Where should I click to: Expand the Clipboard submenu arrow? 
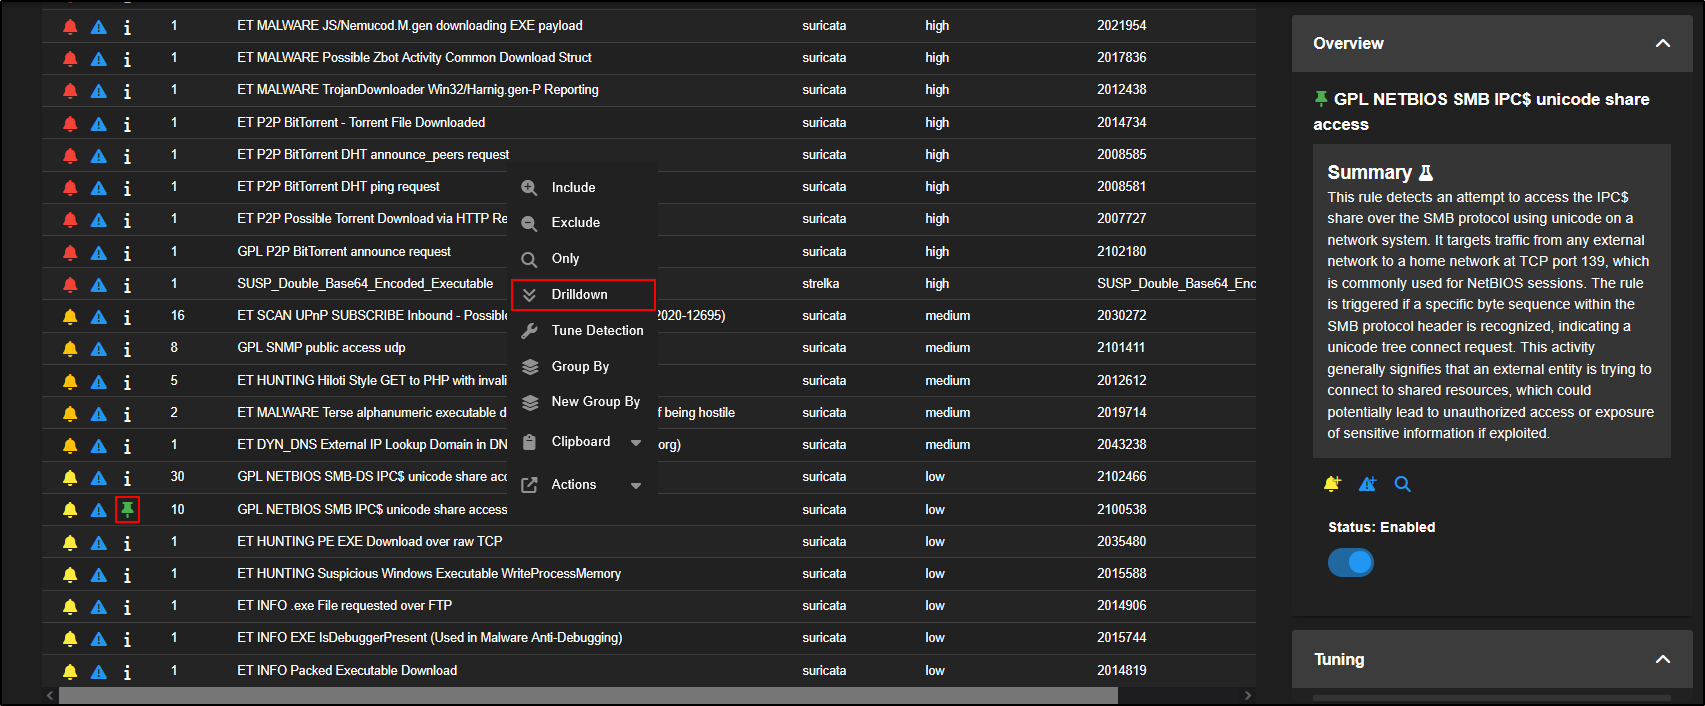(x=636, y=443)
